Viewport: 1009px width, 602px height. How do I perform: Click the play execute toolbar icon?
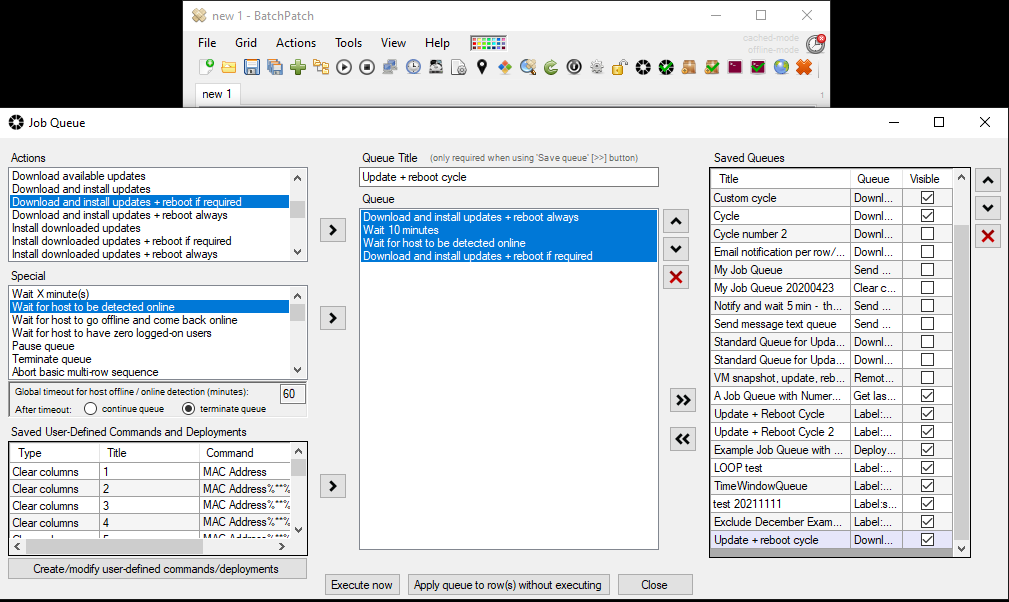point(344,67)
